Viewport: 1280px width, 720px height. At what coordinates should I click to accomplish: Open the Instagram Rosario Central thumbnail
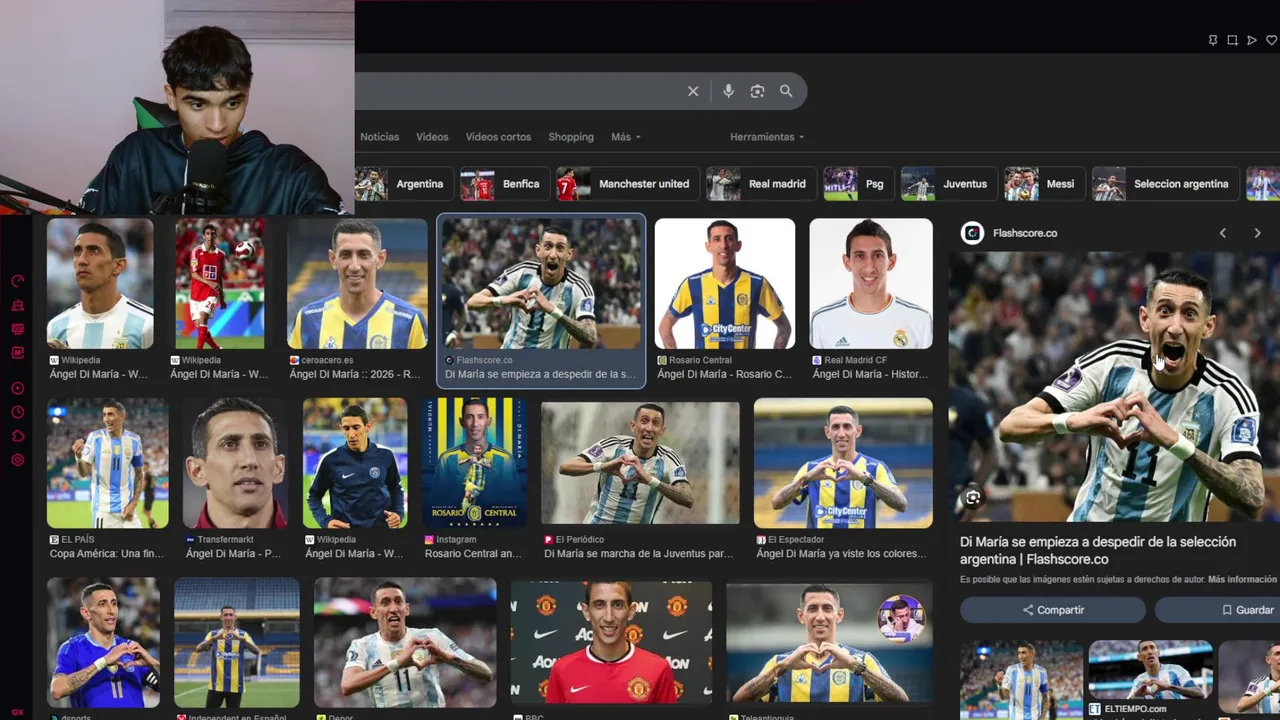coord(474,463)
